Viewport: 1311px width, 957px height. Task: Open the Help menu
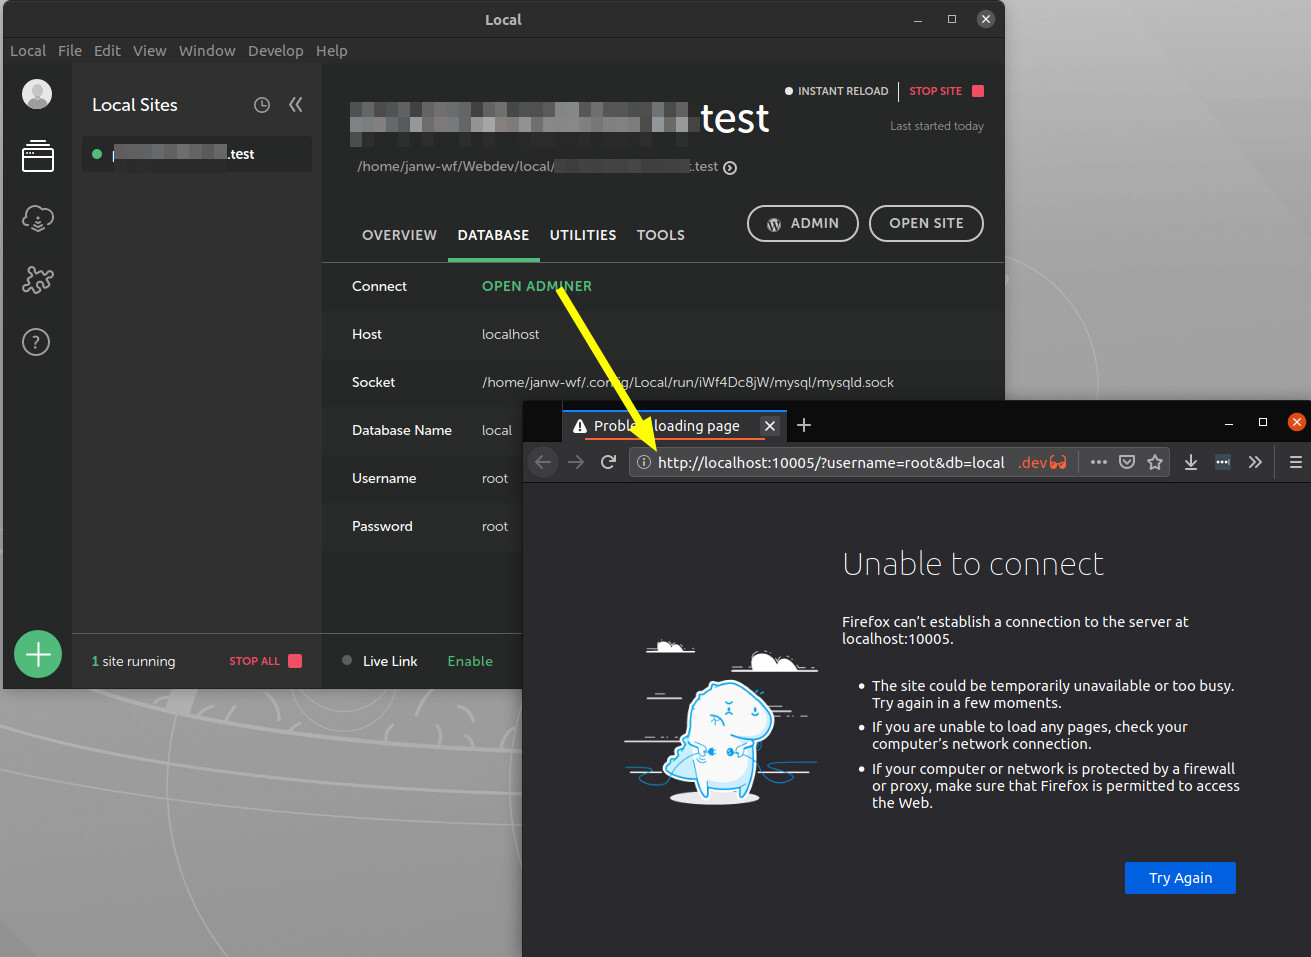tap(332, 51)
